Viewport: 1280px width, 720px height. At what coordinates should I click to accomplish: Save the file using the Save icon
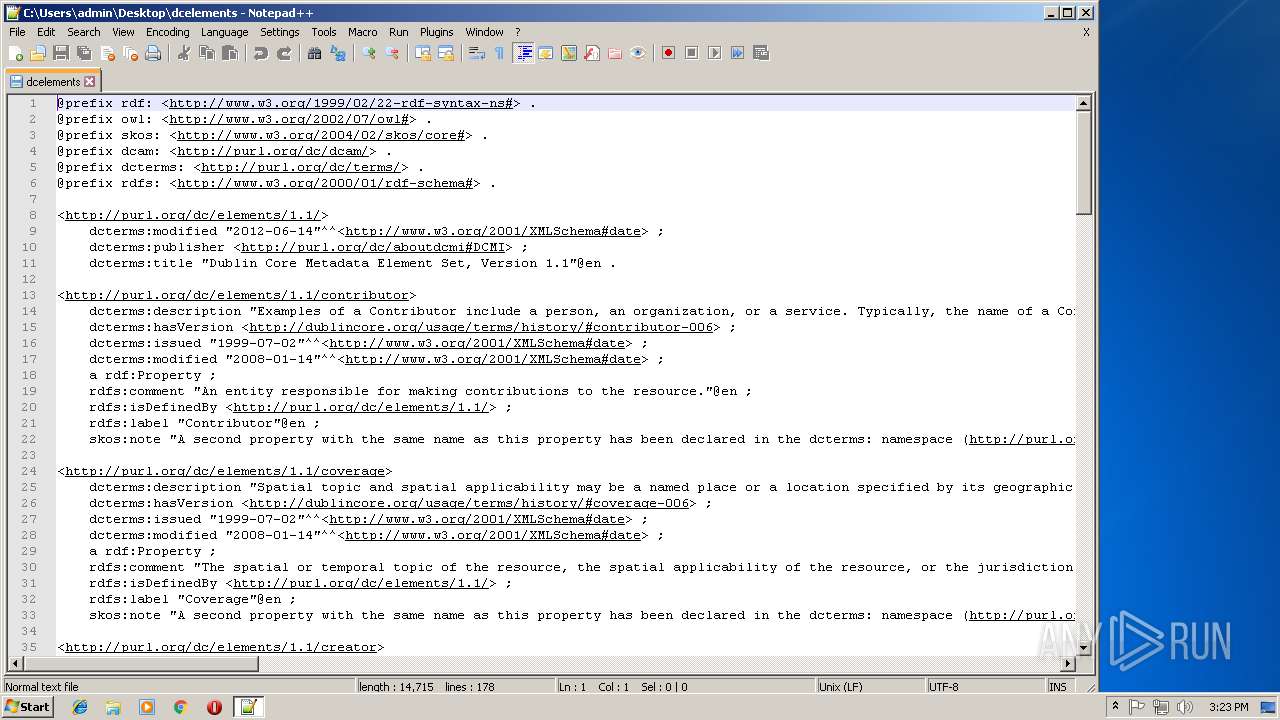61,53
